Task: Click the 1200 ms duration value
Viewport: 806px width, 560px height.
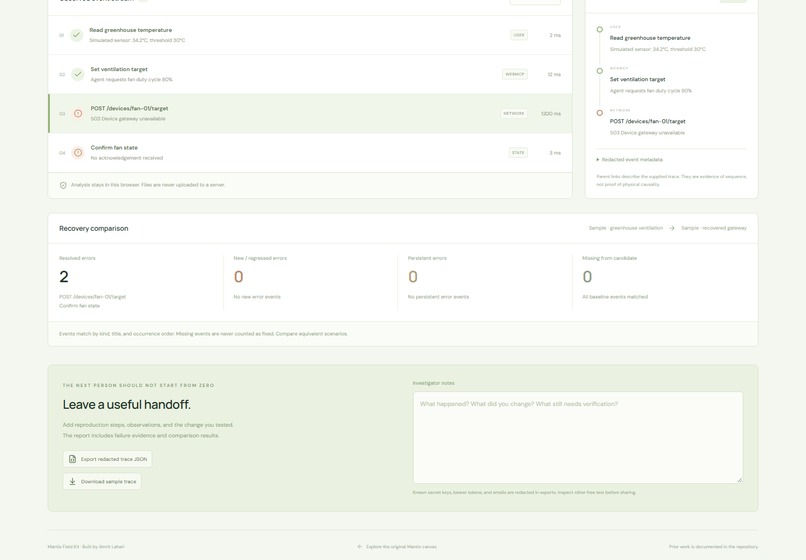Action: click(551, 114)
